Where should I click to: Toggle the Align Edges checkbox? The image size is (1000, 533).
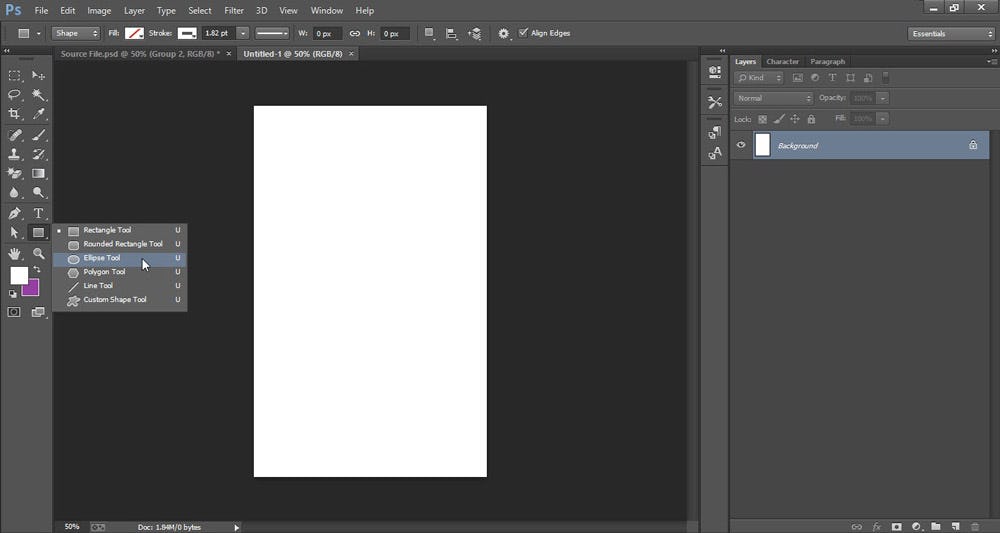(x=523, y=33)
